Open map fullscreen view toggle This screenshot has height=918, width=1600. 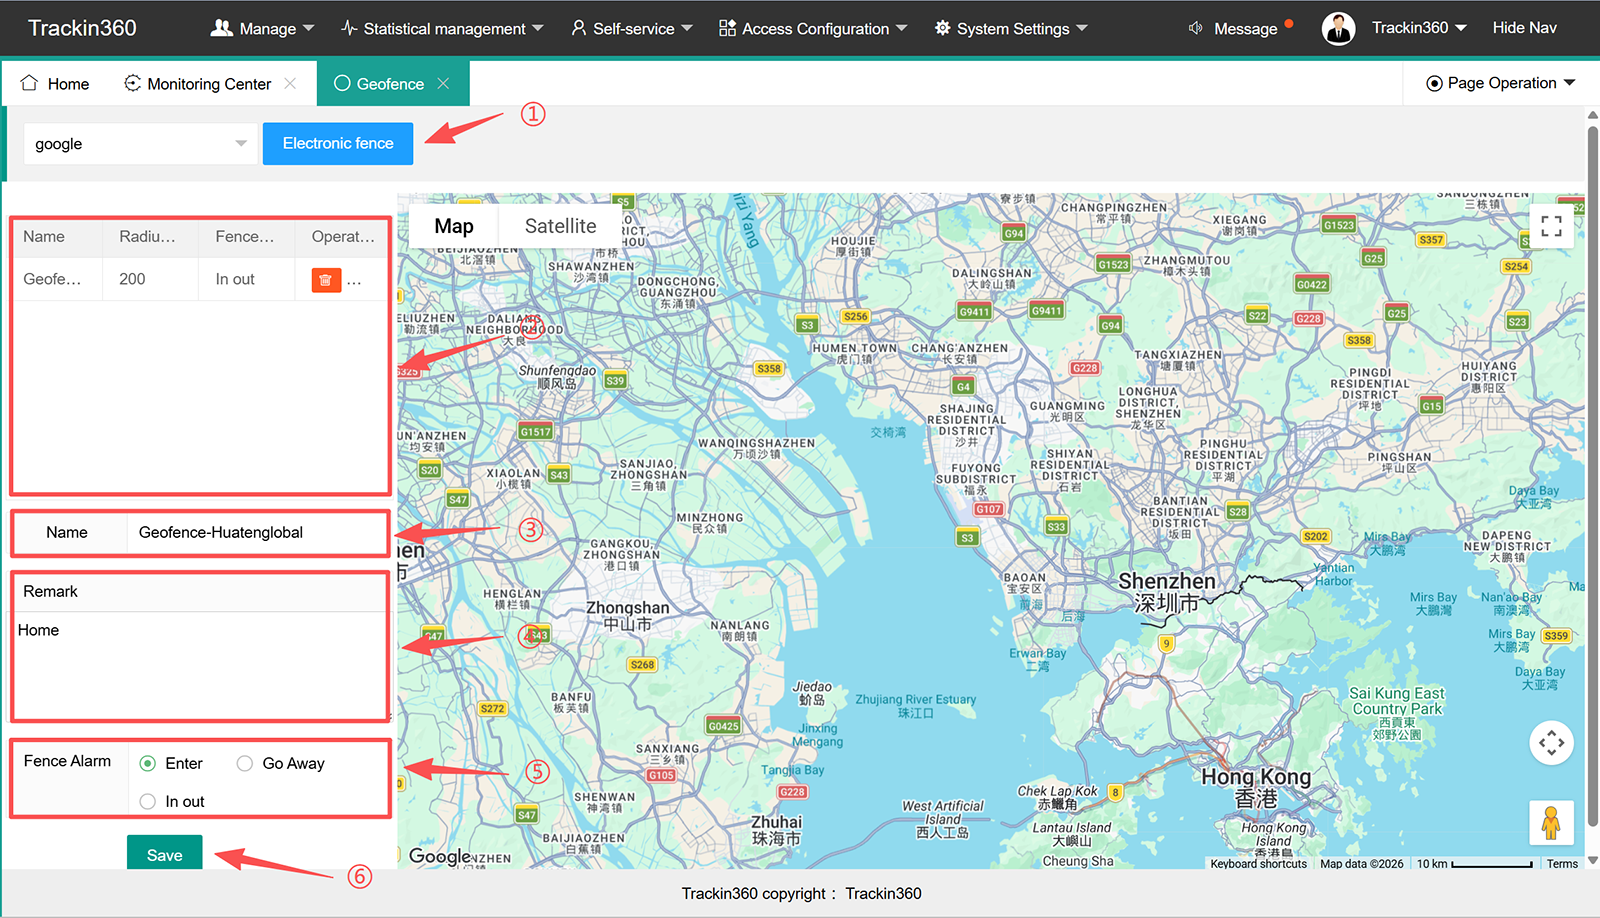coord(1551,226)
